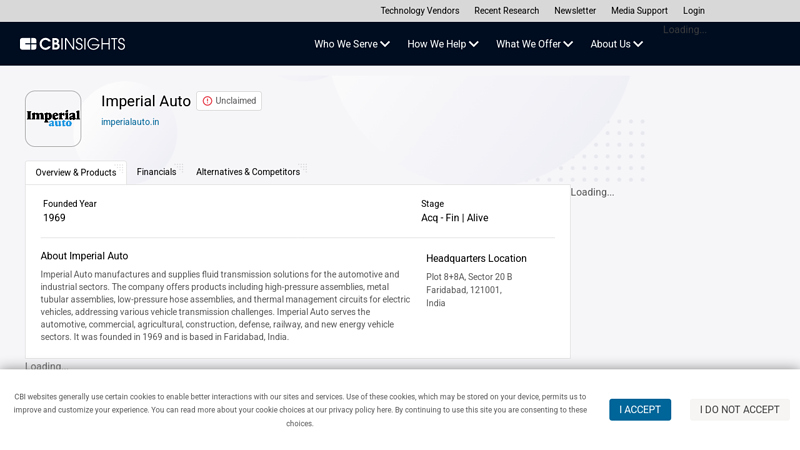Click Login in the top bar
800x450 pixels.
694,11
